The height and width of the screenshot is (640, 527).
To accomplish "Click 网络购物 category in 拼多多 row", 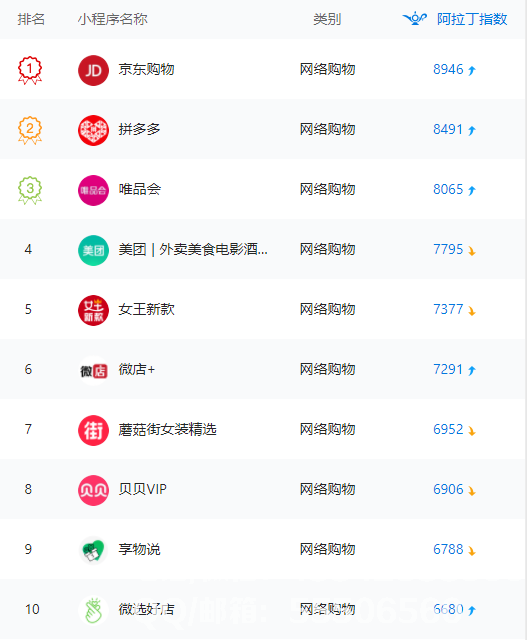I will pos(327,129).
